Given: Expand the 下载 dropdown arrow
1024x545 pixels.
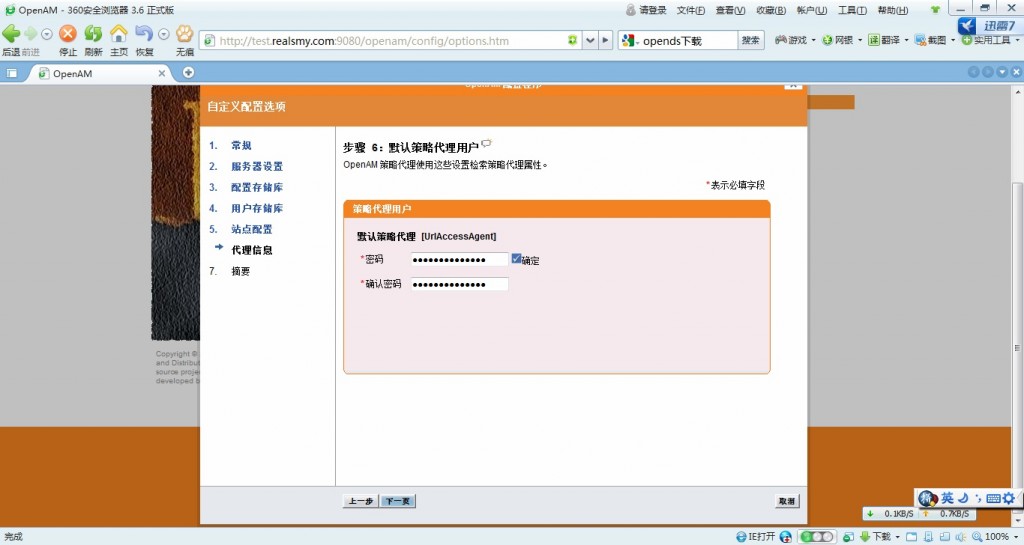Looking at the screenshot, I should coord(897,537).
